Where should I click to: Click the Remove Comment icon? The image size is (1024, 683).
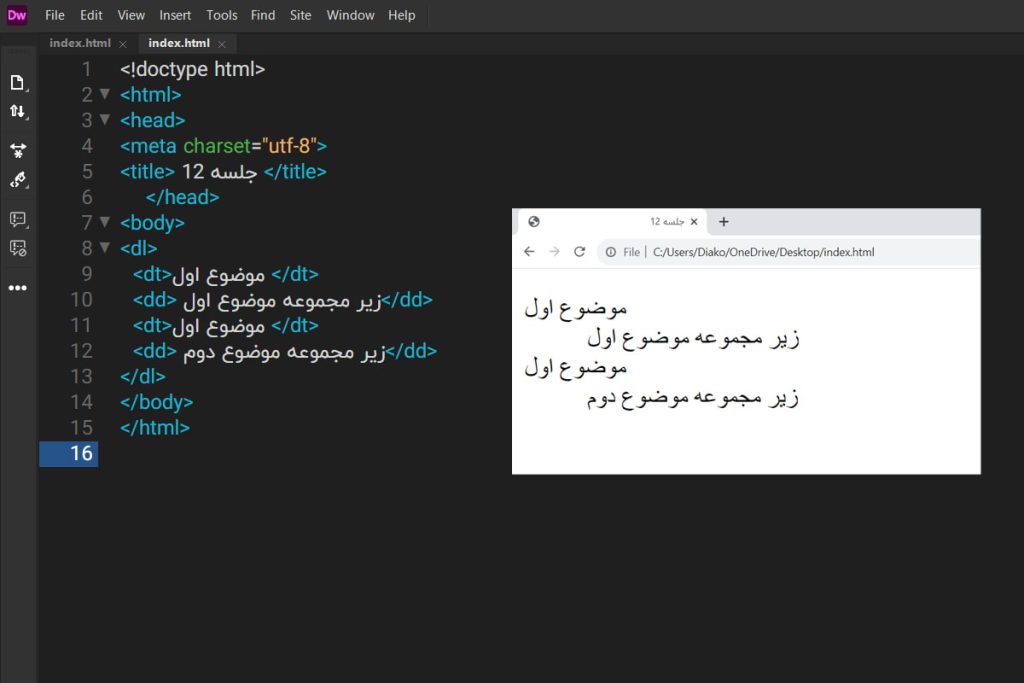(18, 248)
